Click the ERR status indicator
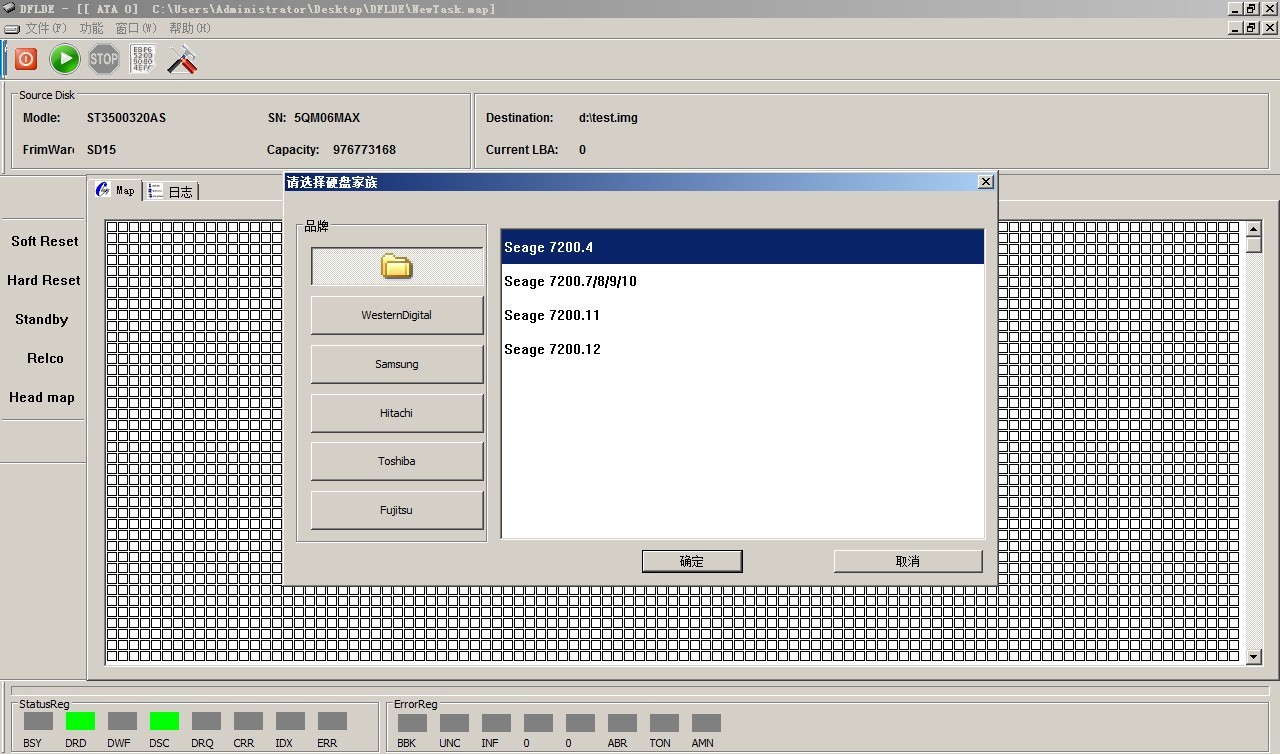Screen dimensions: 1280x754 pos(332,721)
